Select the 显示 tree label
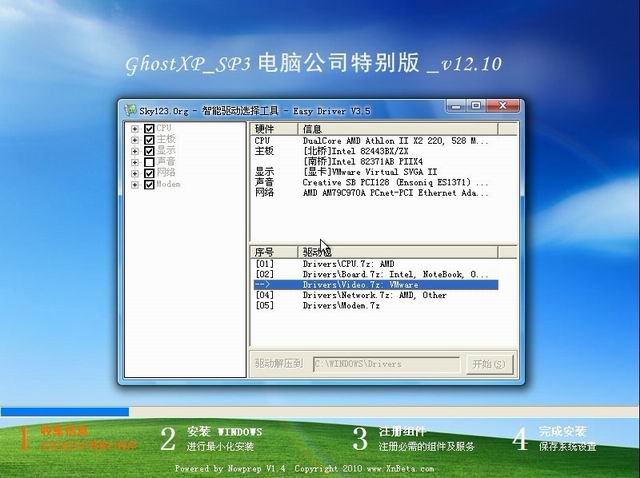The width and height of the screenshot is (640, 478). [x=166, y=150]
